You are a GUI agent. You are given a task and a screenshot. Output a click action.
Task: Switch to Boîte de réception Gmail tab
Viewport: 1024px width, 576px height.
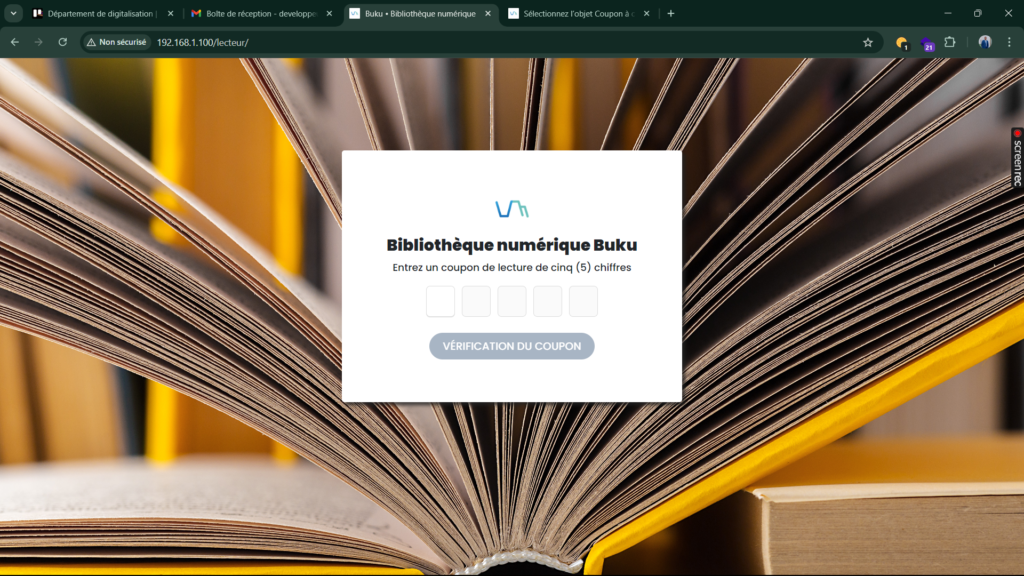pos(261,13)
